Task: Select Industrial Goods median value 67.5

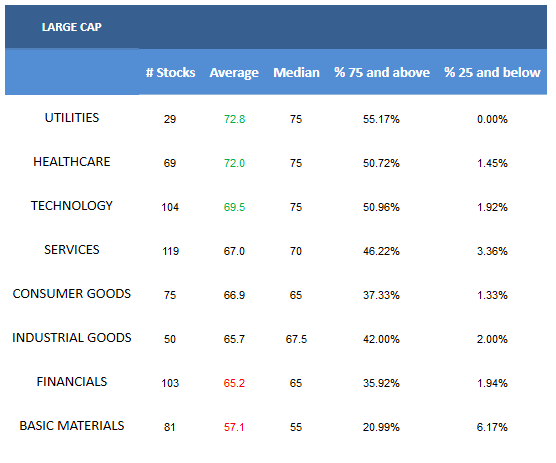Action: point(296,339)
